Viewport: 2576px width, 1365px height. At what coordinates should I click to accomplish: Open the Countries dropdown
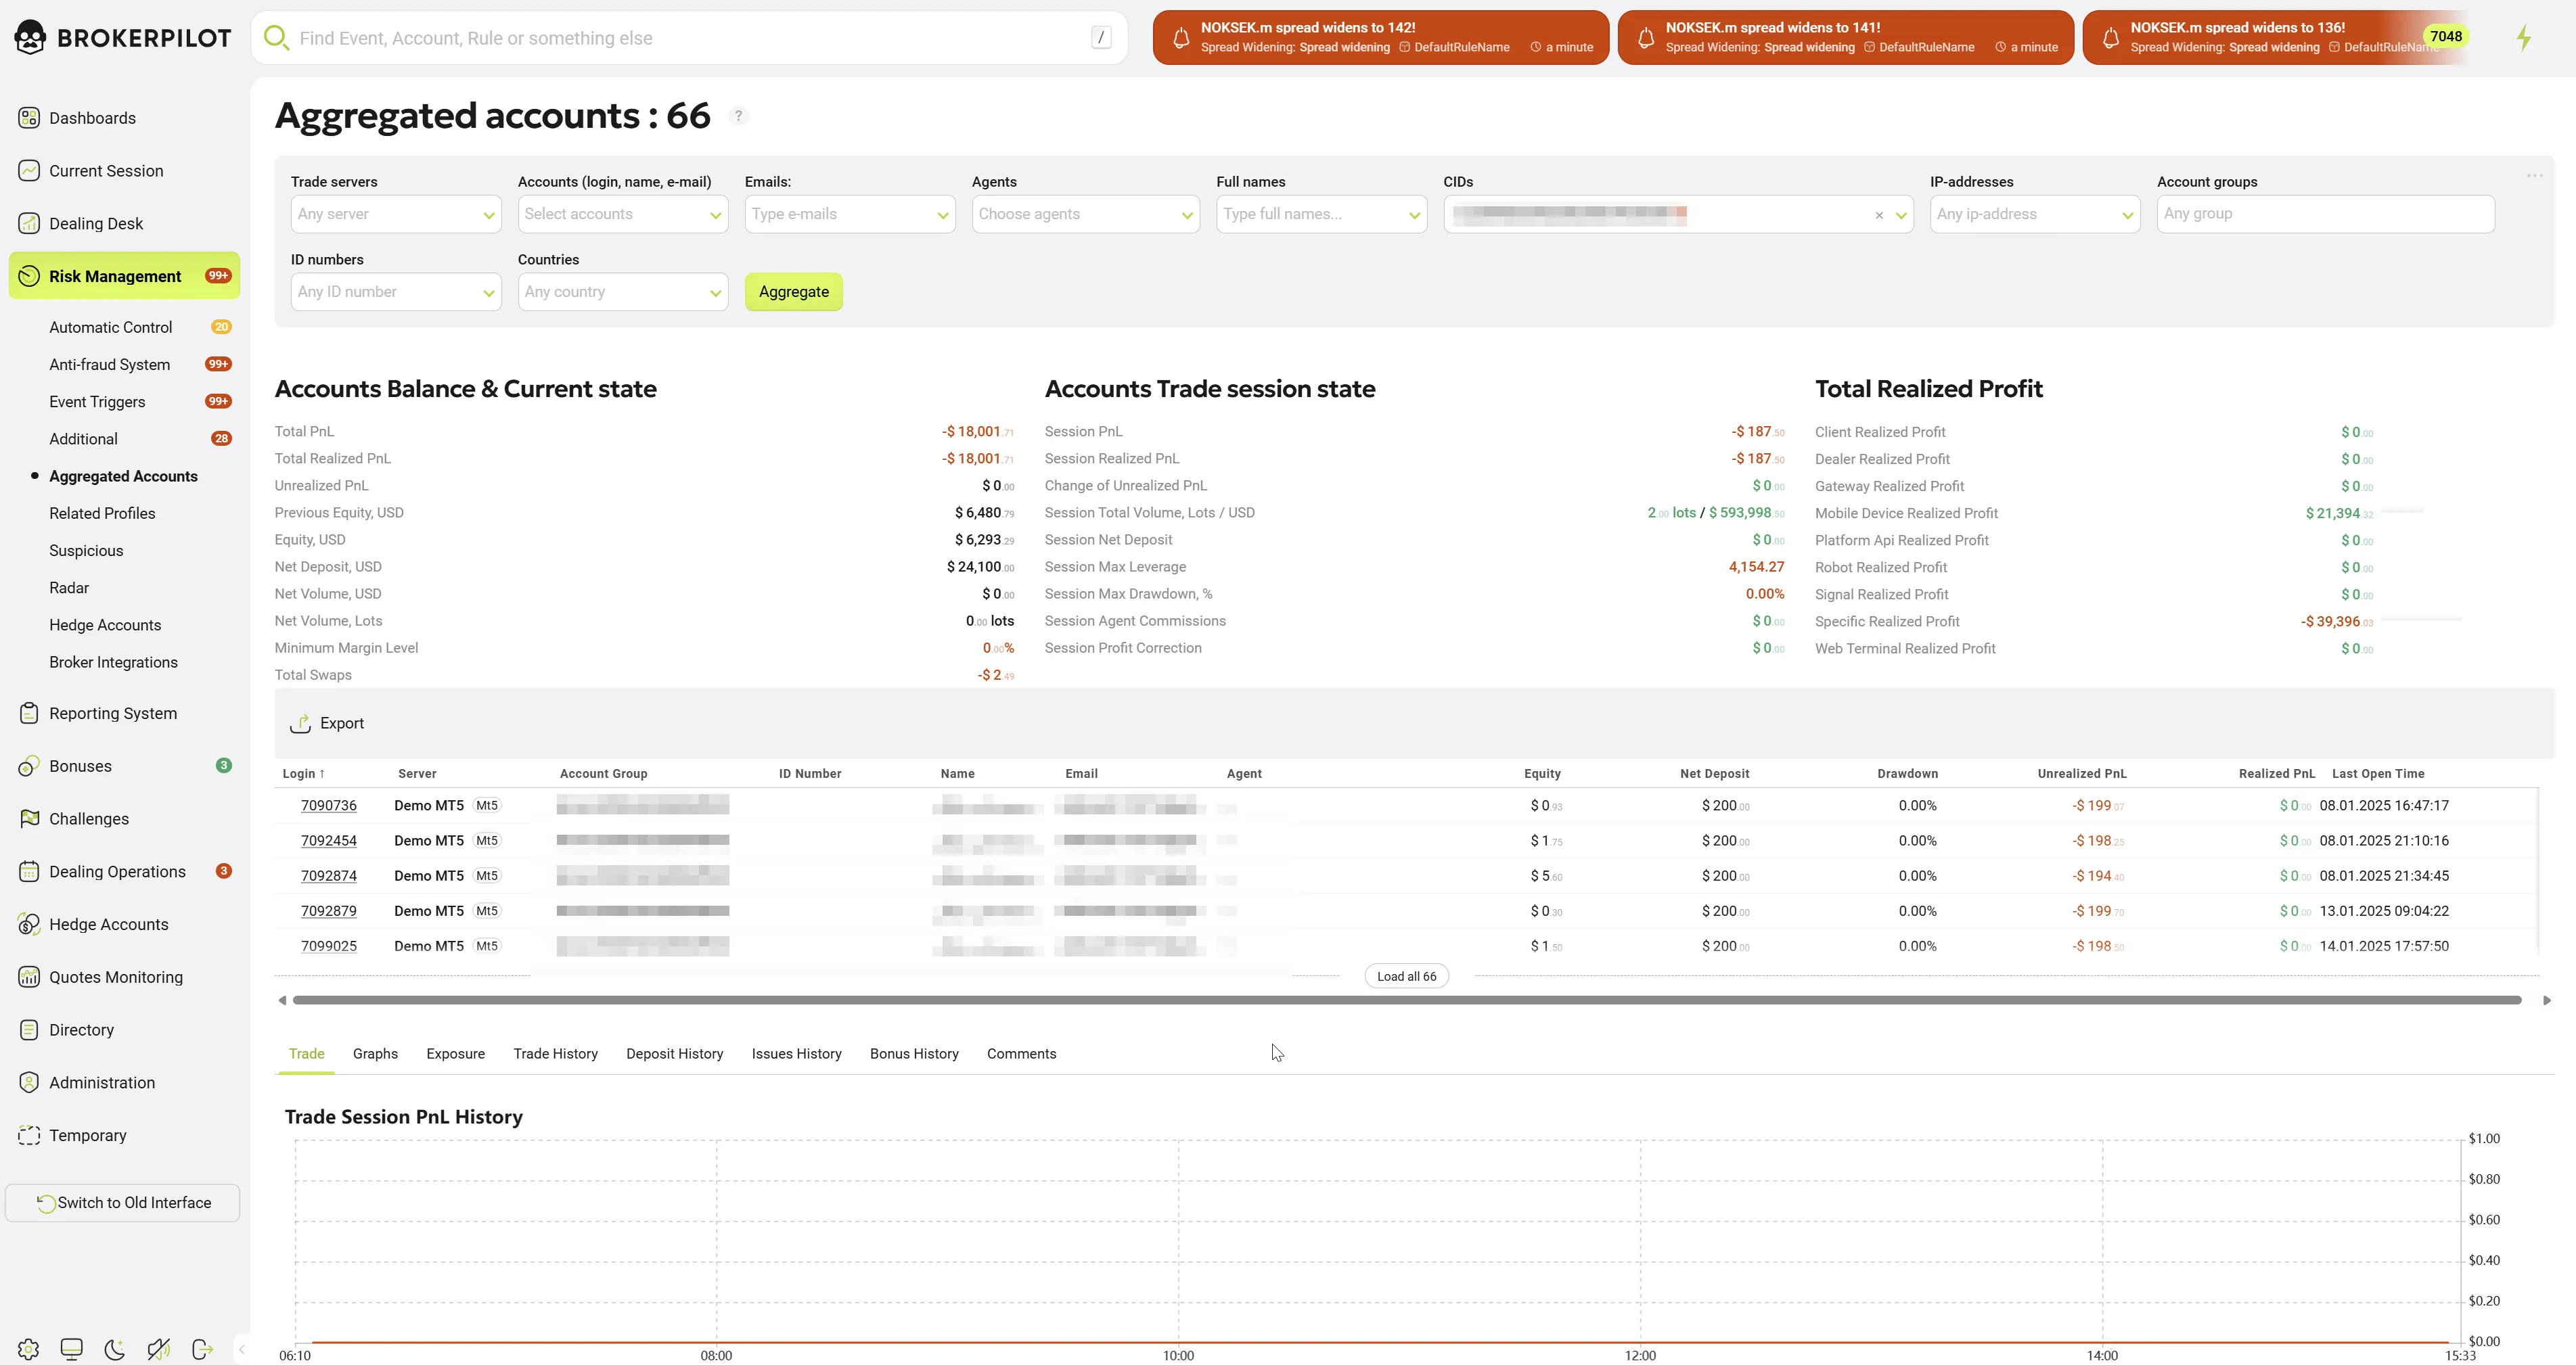(x=623, y=292)
